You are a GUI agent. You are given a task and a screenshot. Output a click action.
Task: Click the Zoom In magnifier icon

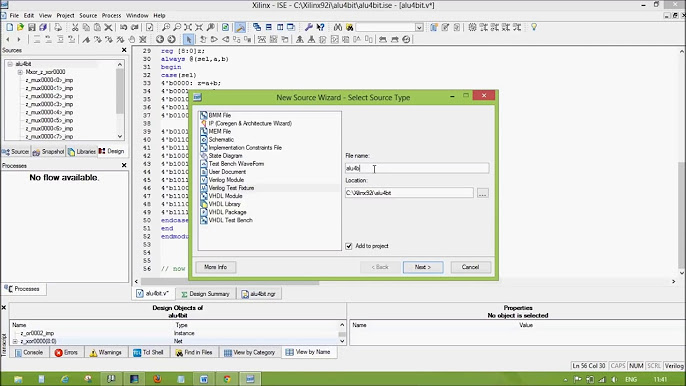(x=166, y=27)
